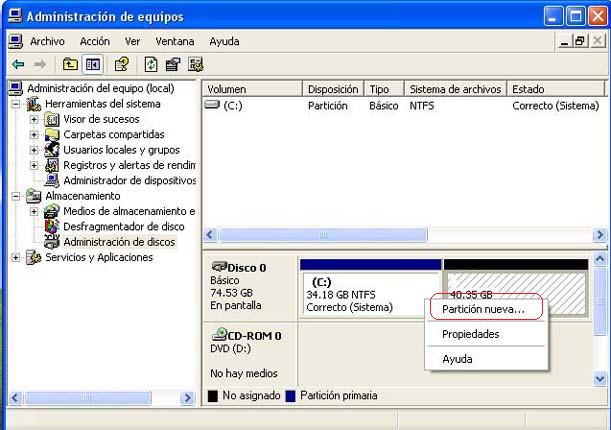The width and height of the screenshot is (611, 430).
Task: Click the menu bar computer icon
Action: [16, 41]
